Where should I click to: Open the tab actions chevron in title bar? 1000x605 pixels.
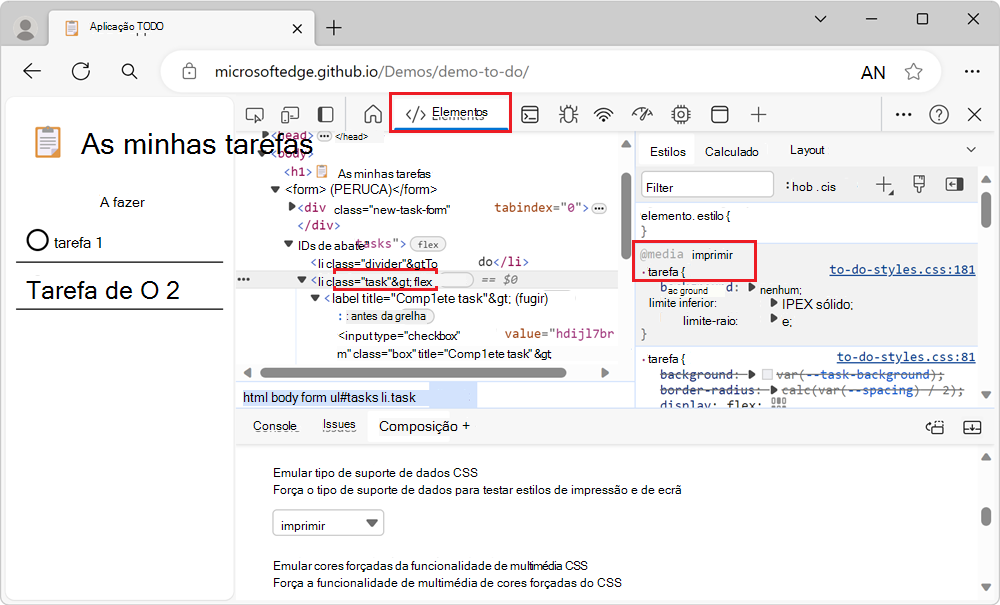[x=821, y=19]
